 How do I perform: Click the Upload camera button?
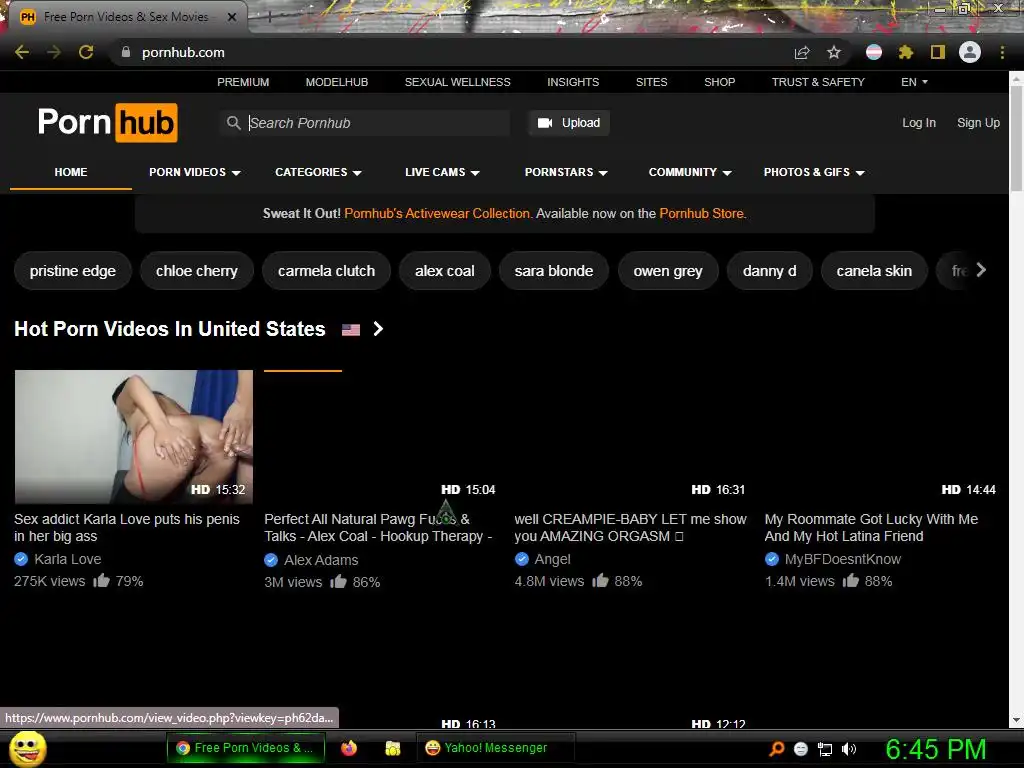coord(569,123)
